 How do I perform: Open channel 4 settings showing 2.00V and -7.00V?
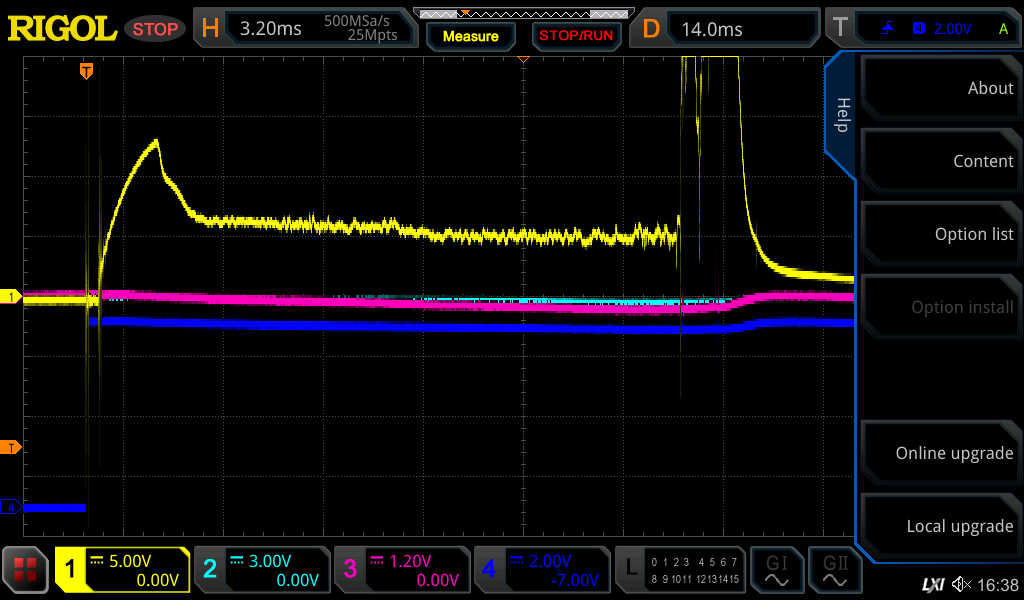click(541, 570)
